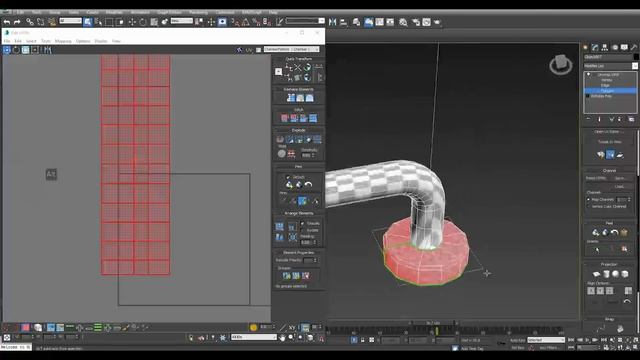
Task: Toggle align Y option button
Action: [600, 291]
